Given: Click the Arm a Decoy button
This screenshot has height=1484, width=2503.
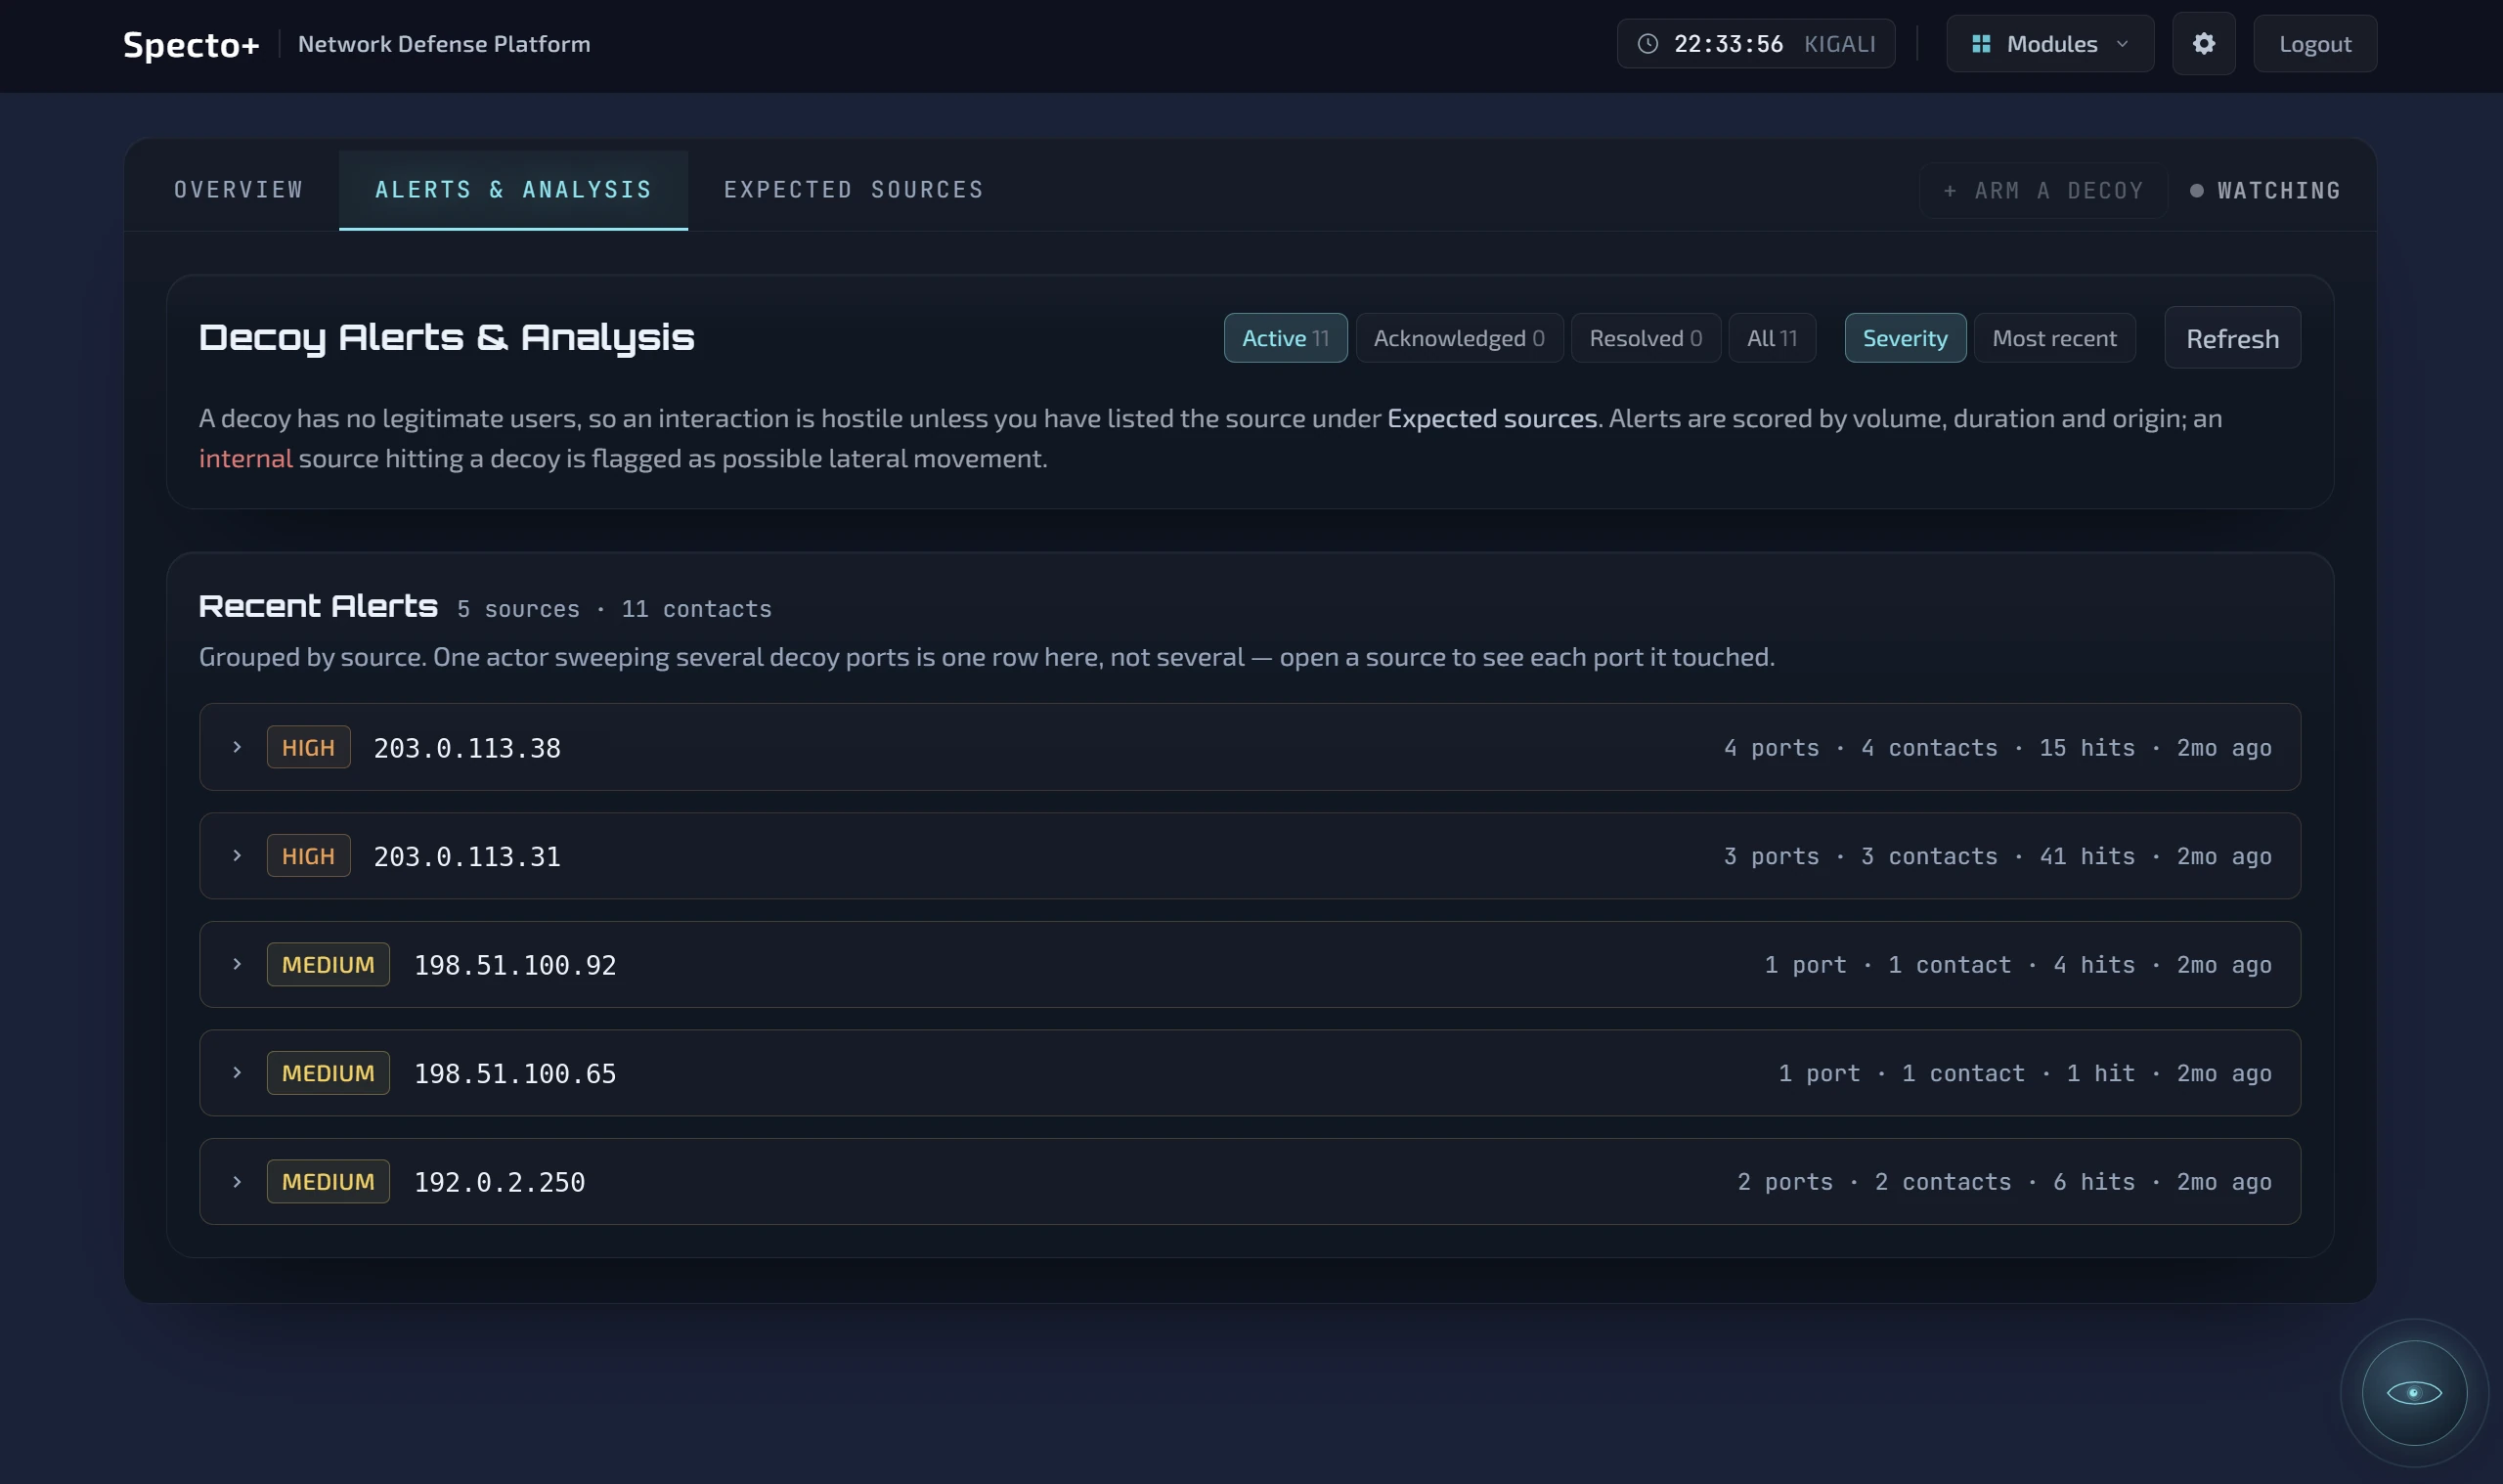Looking at the screenshot, I should [2043, 190].
